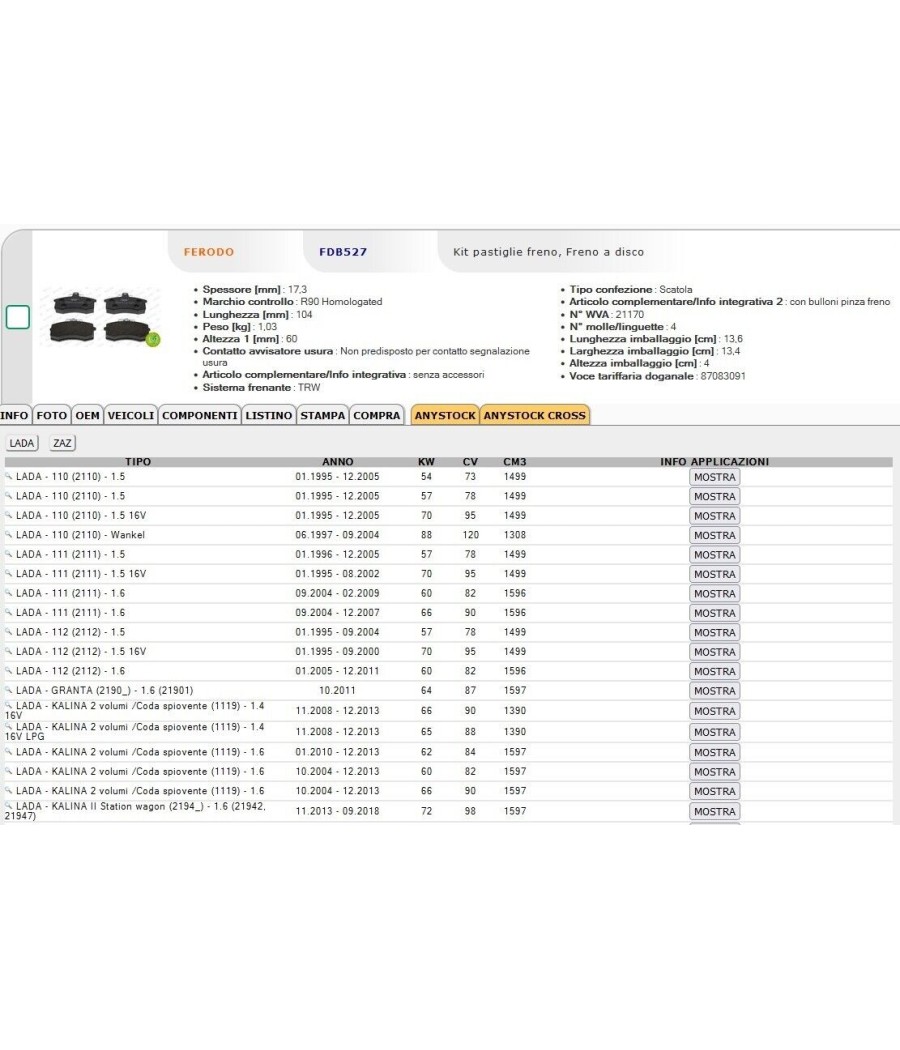Screen dimensions: 900x1050
Task: Click the year range '06.1997 - 09.2004'
Action: tap(338, 535)
